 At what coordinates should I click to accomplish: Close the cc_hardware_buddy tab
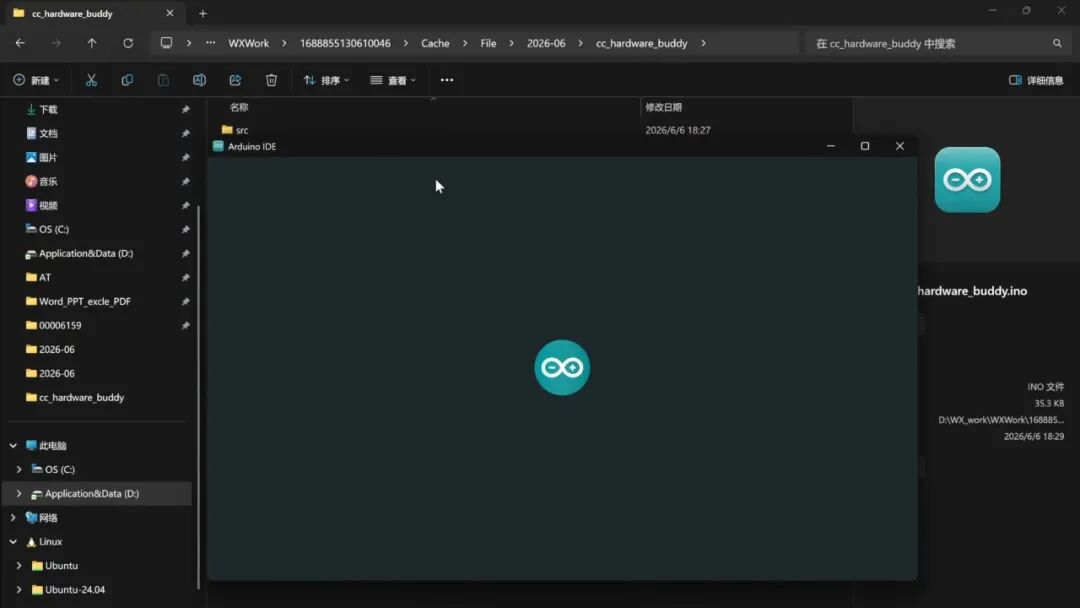point(169,13)
